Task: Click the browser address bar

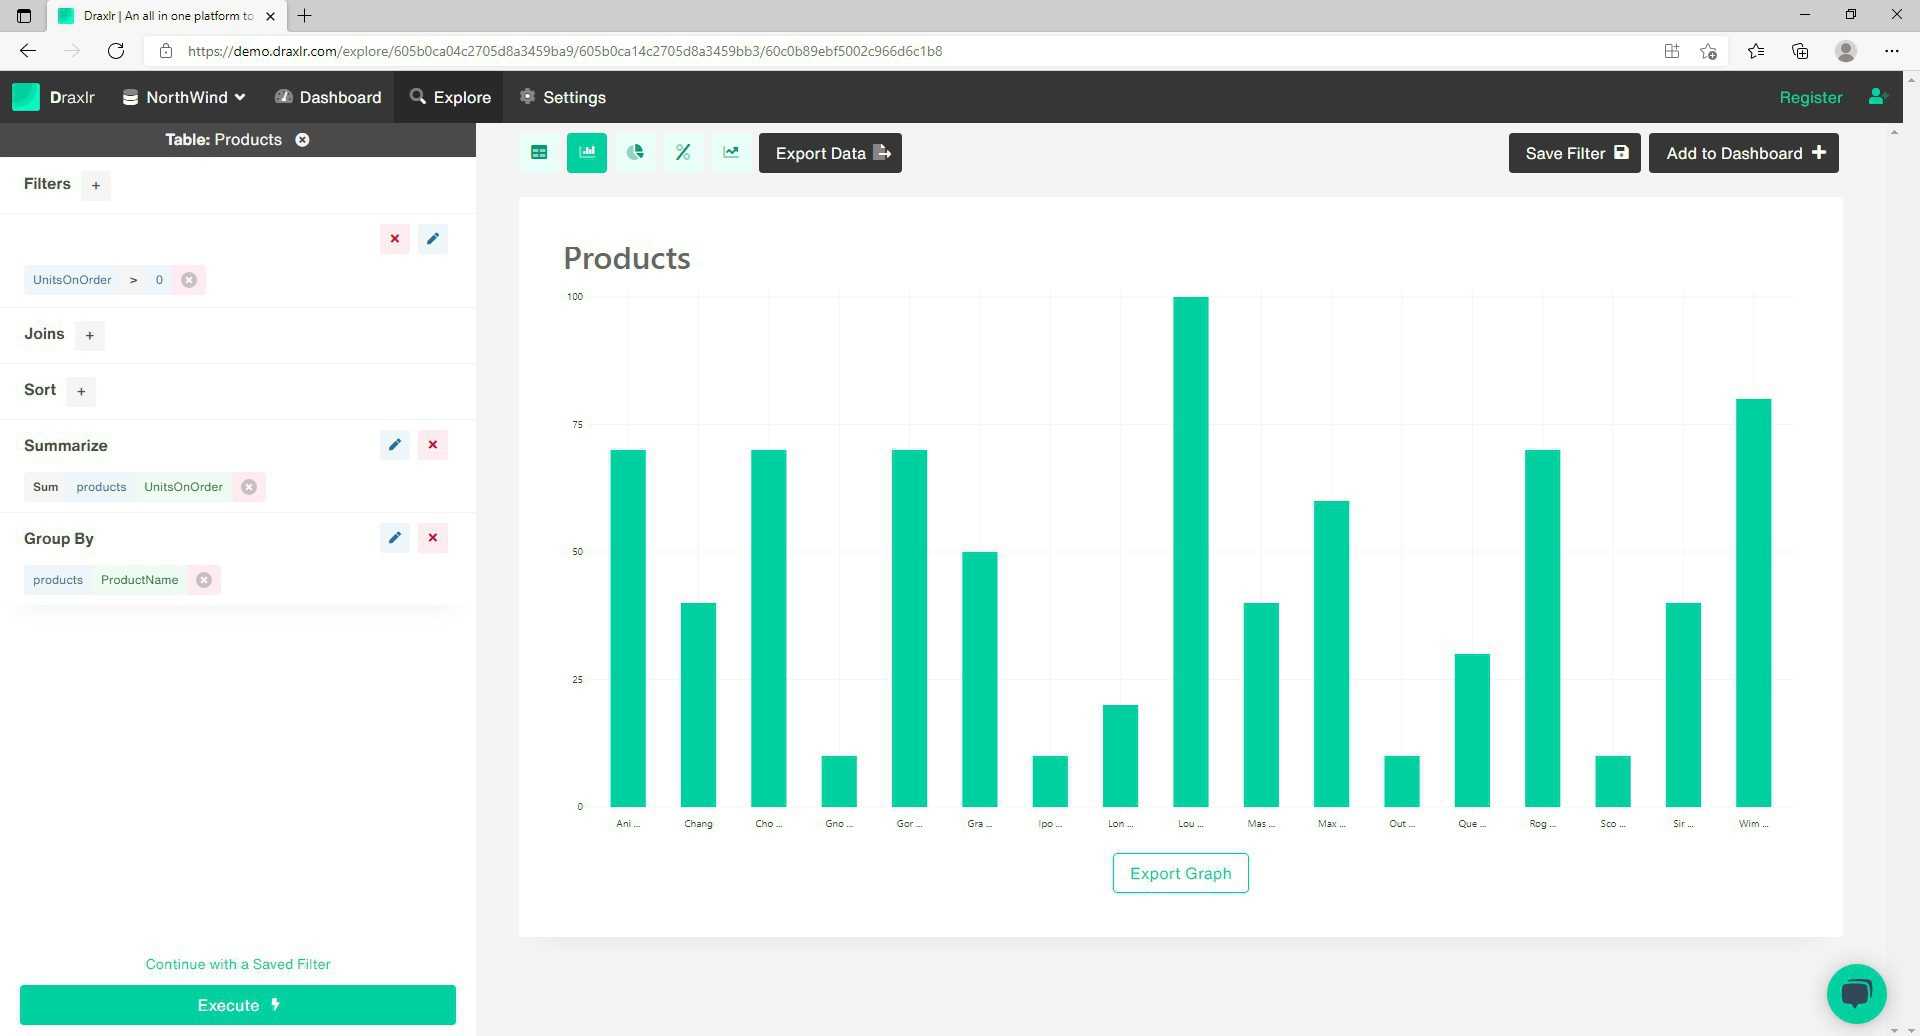Action: coord(900,51)
